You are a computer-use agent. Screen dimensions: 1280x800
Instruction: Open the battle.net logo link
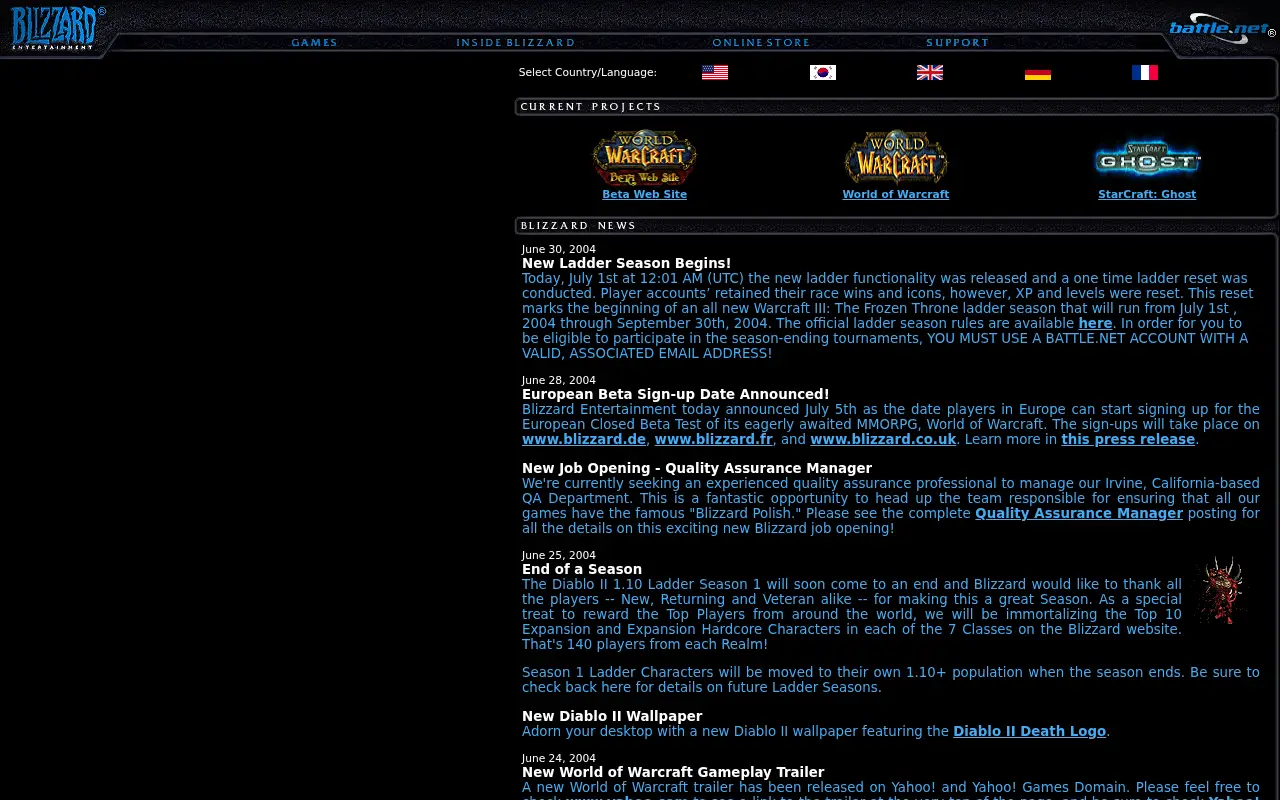1222,29
